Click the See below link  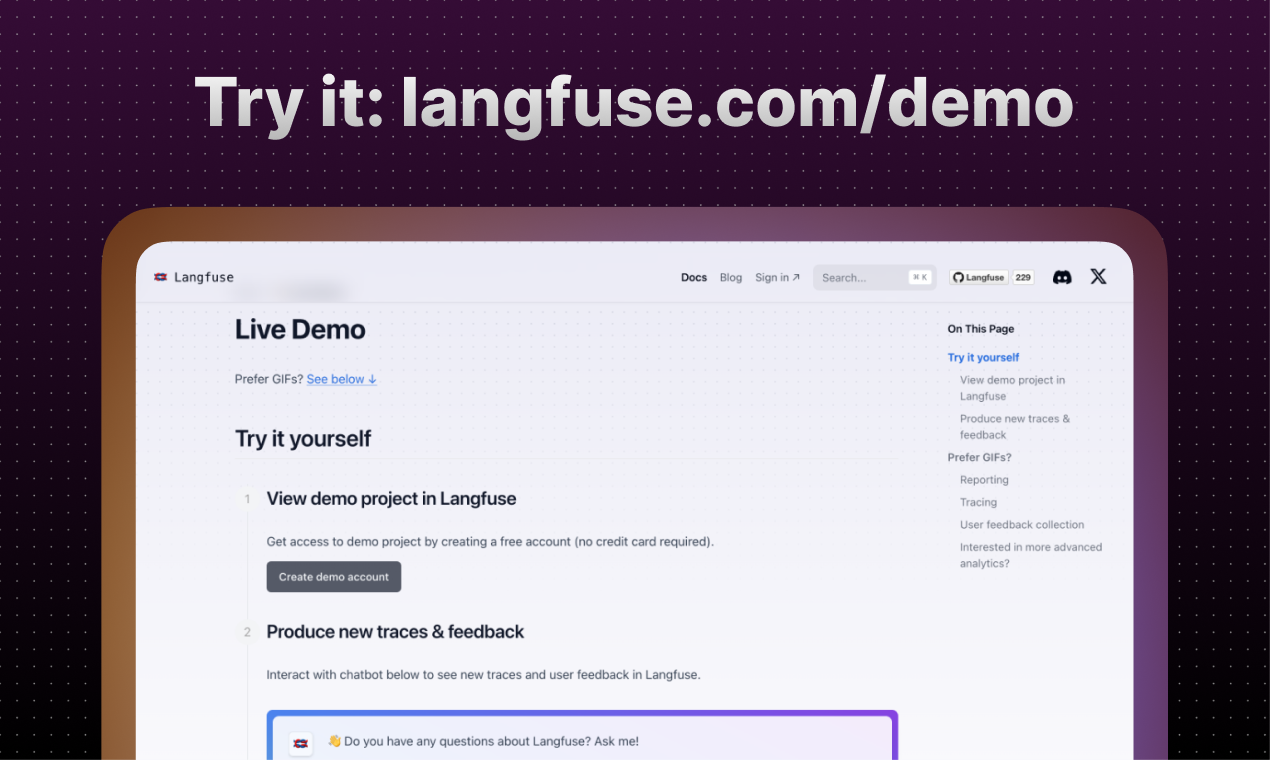click(342, 379)
